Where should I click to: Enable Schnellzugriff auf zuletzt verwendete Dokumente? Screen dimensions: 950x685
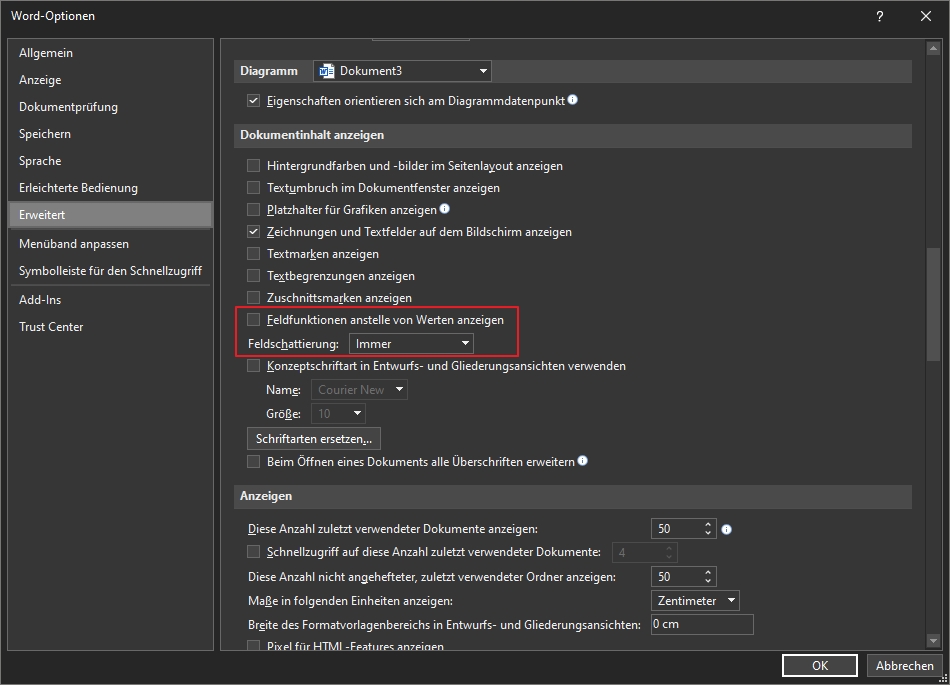(253, 552)
